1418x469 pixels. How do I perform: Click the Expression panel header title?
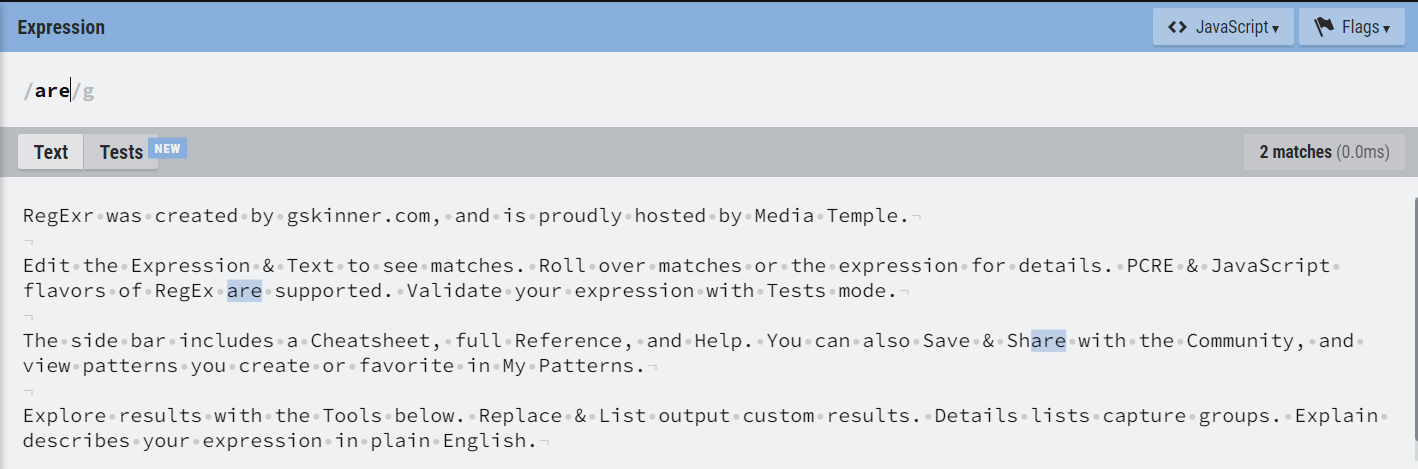(61, 27)
